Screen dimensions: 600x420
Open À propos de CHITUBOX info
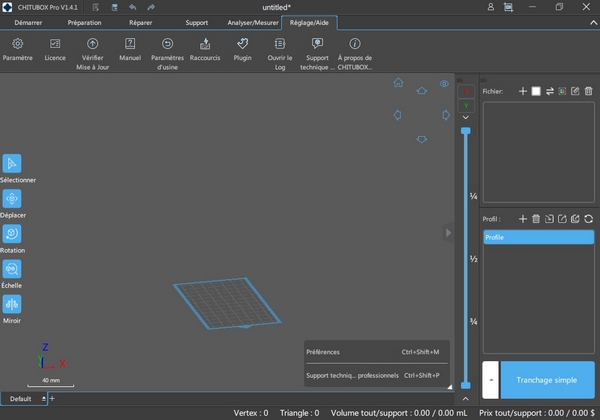(355, 44)
